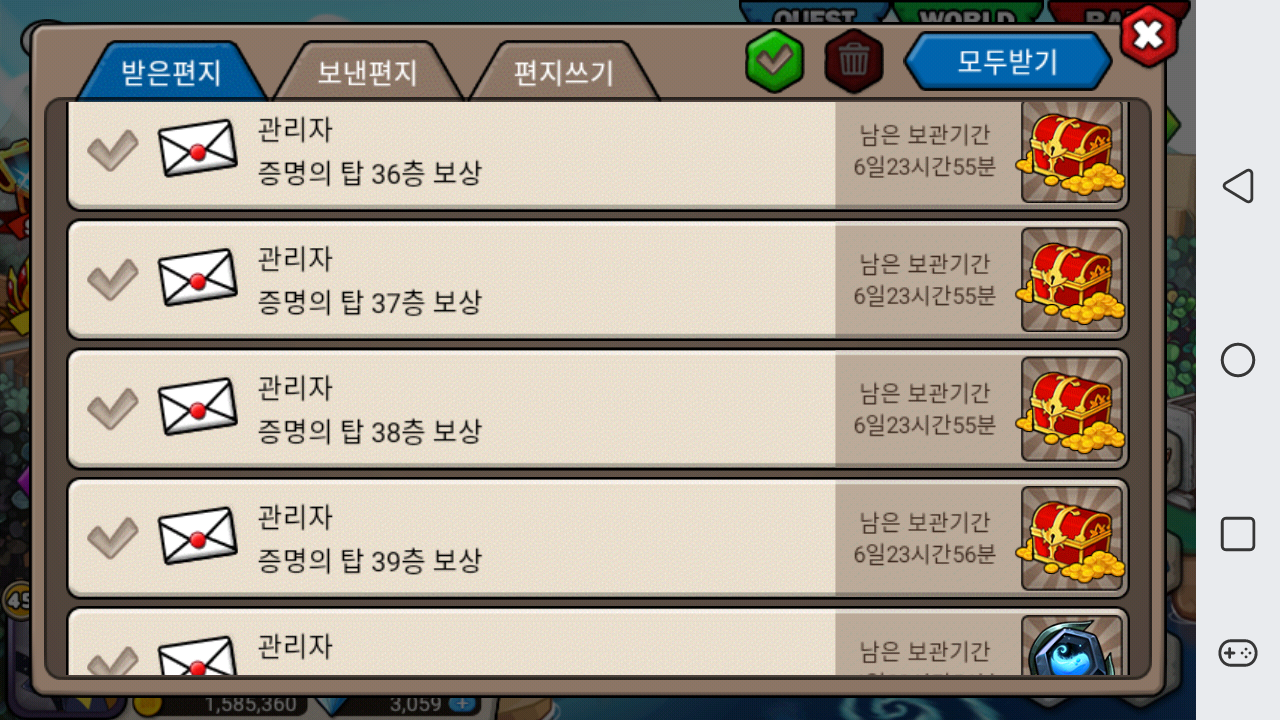
Task: Check the 증명의 탑 38층 보상 mail
Action: (113, 408)
